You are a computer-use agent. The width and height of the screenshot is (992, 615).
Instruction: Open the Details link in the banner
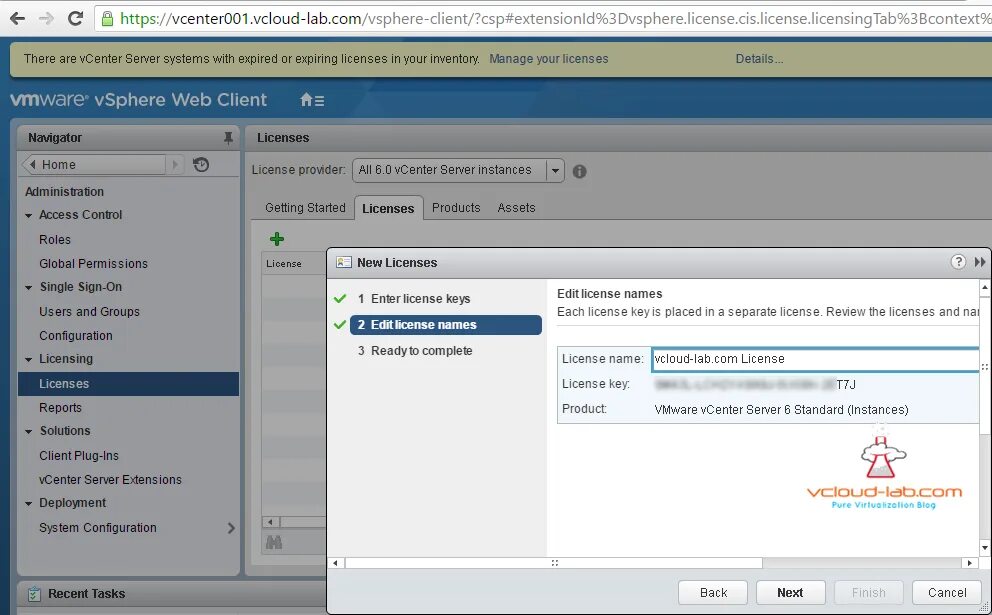(759, 59)
